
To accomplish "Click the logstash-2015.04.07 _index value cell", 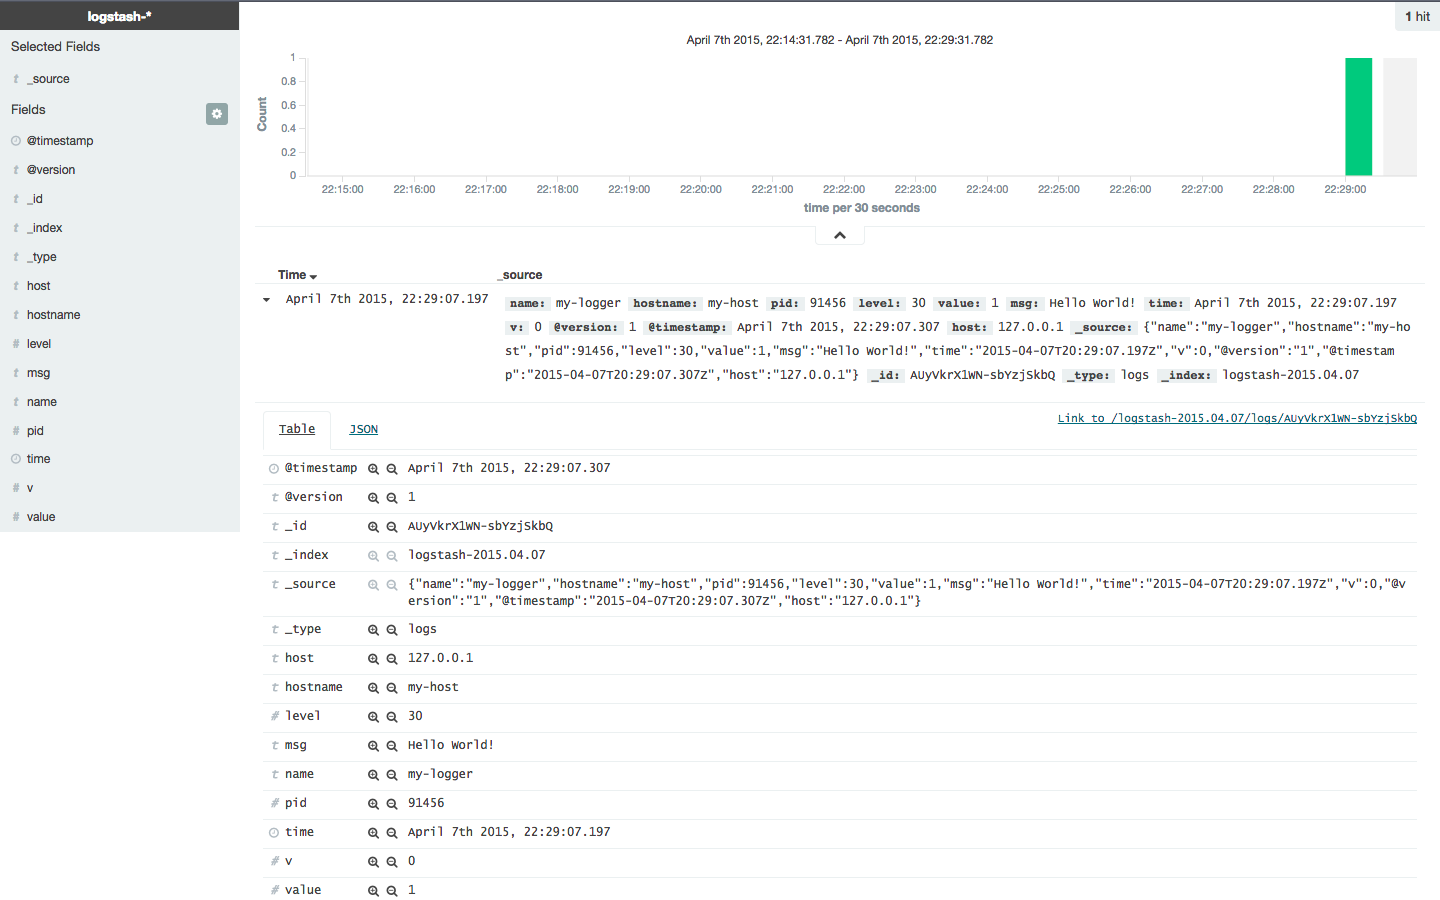I will tap(477, 555).
